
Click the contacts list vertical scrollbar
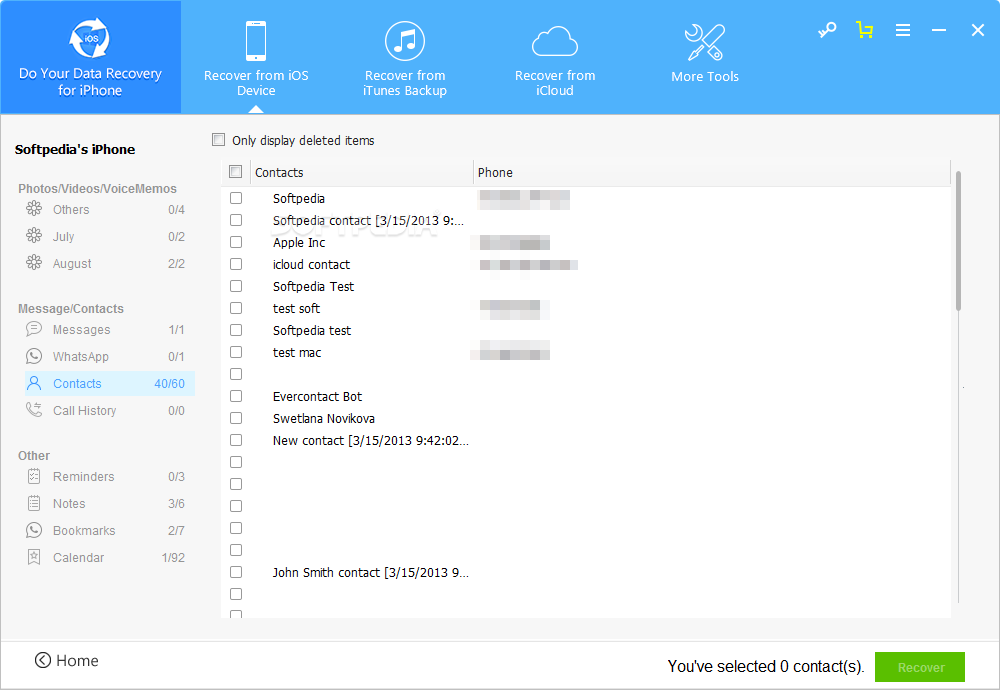[x=958, y=241]
